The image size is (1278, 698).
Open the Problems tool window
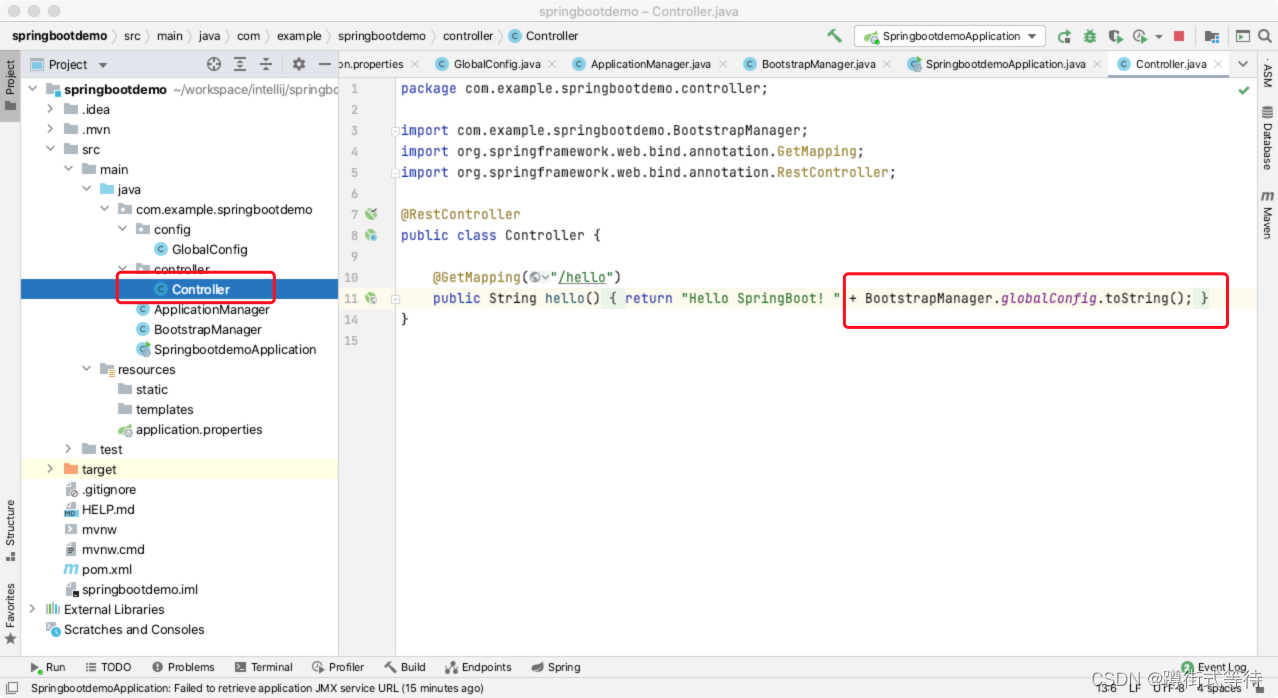tap(183, 667)
